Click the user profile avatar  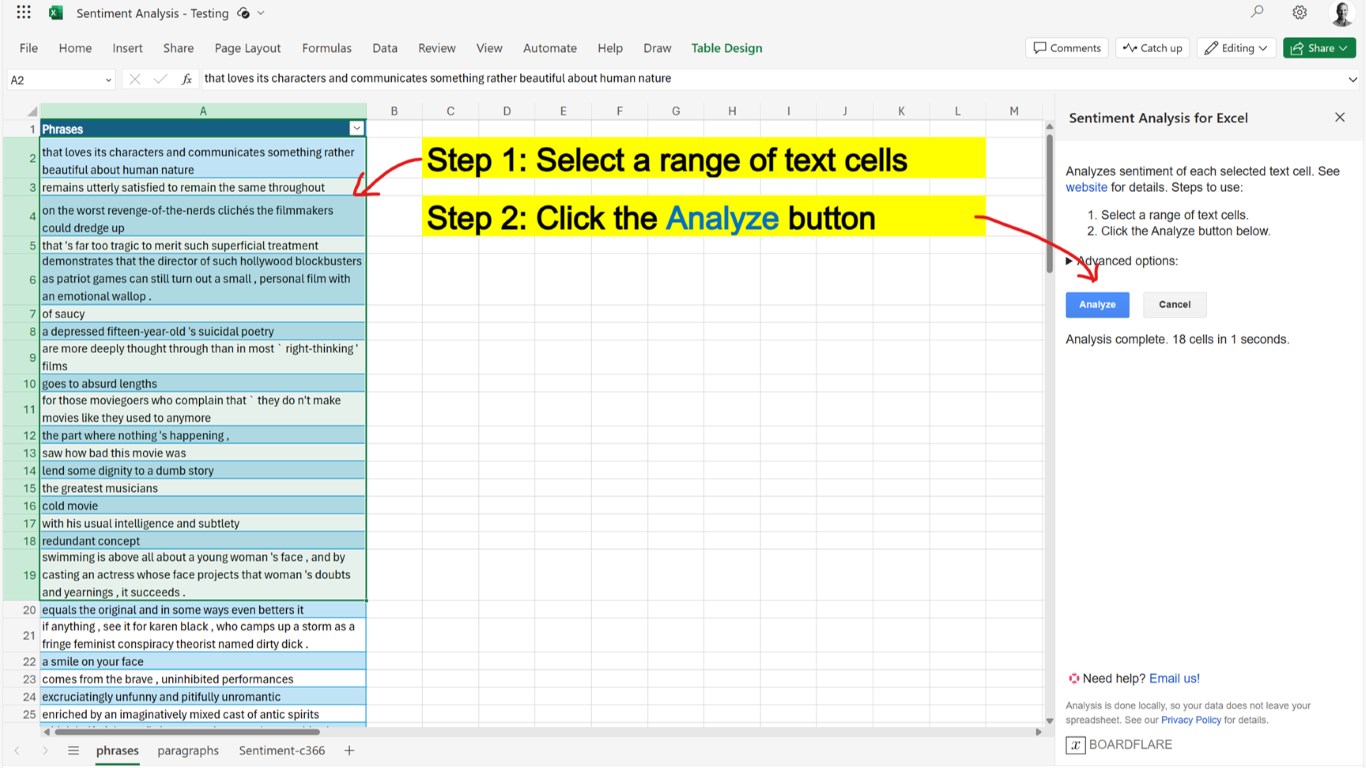pos(1342,13)
